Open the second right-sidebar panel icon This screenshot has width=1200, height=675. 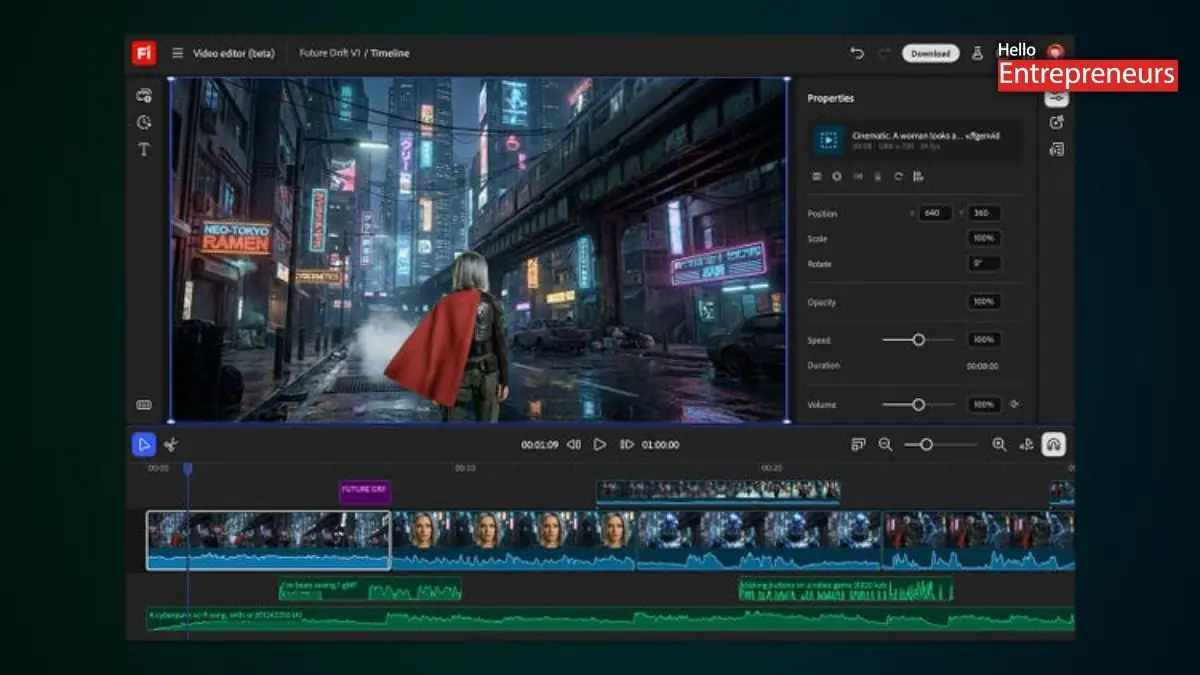click(1057, 122)
